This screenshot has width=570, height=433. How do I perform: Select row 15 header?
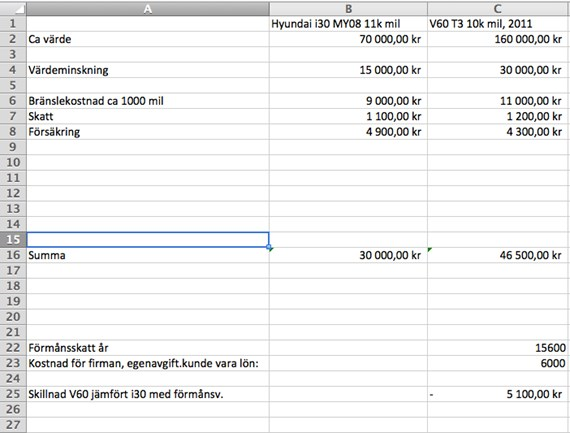tap(13, 240)
